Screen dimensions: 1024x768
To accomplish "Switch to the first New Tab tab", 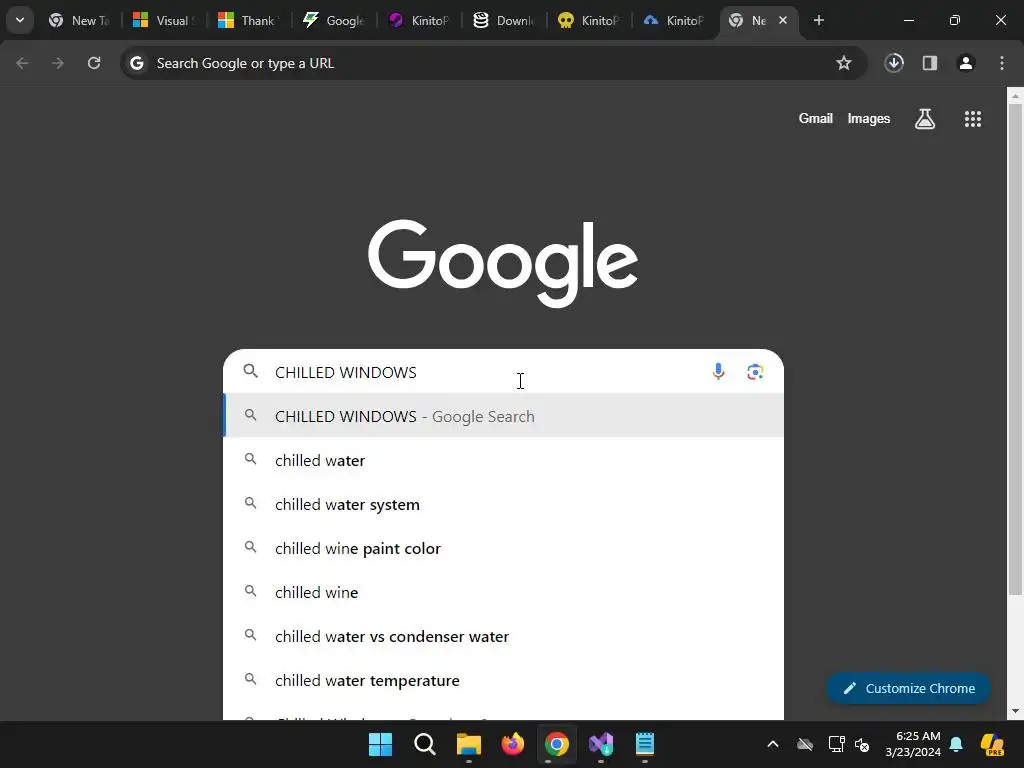I will 79,20.
